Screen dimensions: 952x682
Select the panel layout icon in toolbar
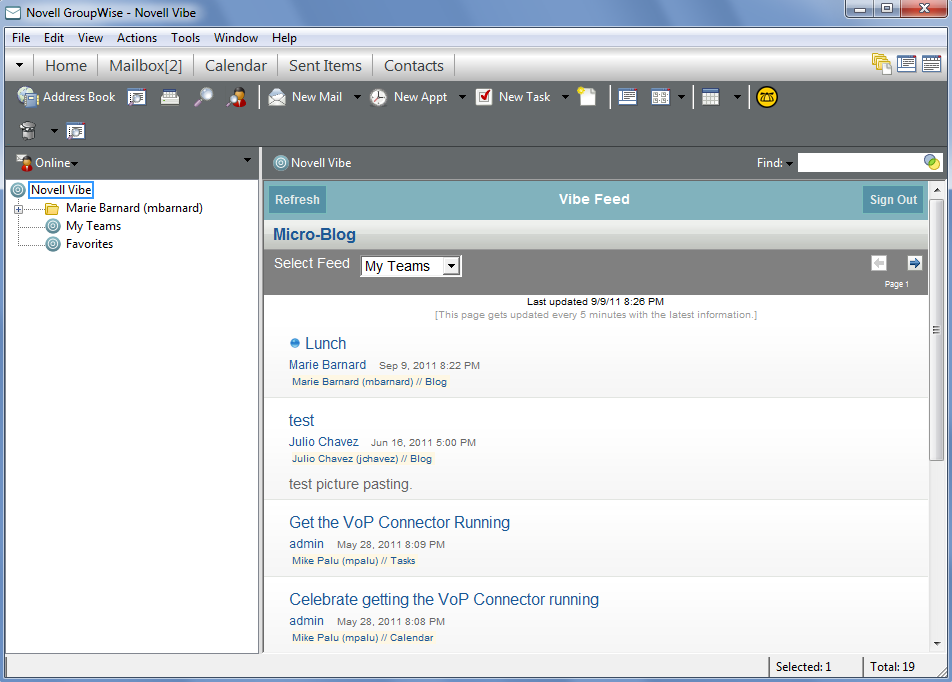coord(626,97)
